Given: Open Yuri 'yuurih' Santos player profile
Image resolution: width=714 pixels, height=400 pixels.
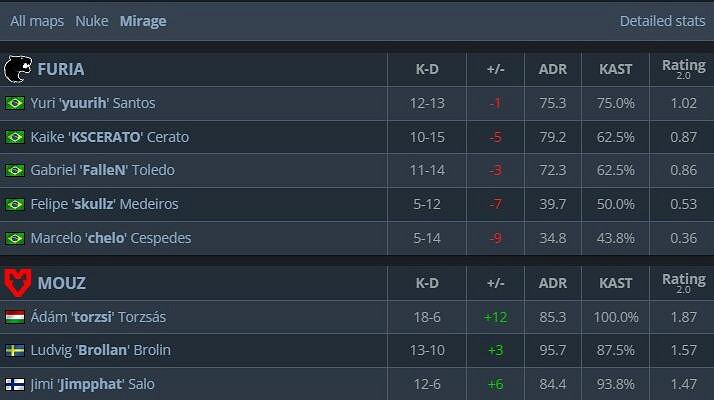Looking at the screenshot, I should 93,103.
